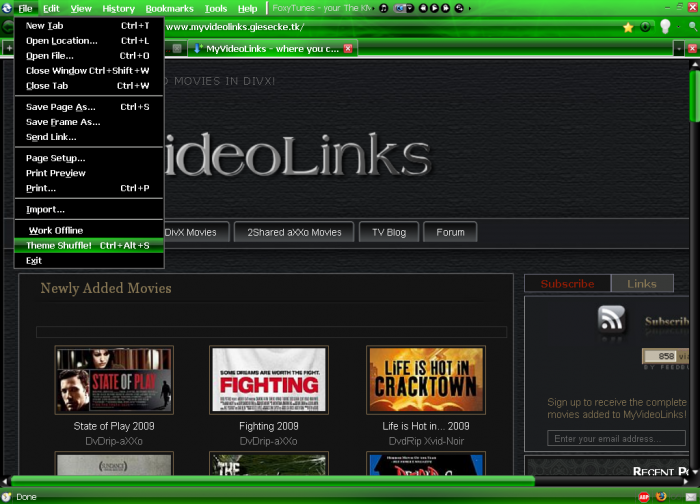
Task: Click the URL address bar
Action: pyautogui.click(x=393, y=27)
